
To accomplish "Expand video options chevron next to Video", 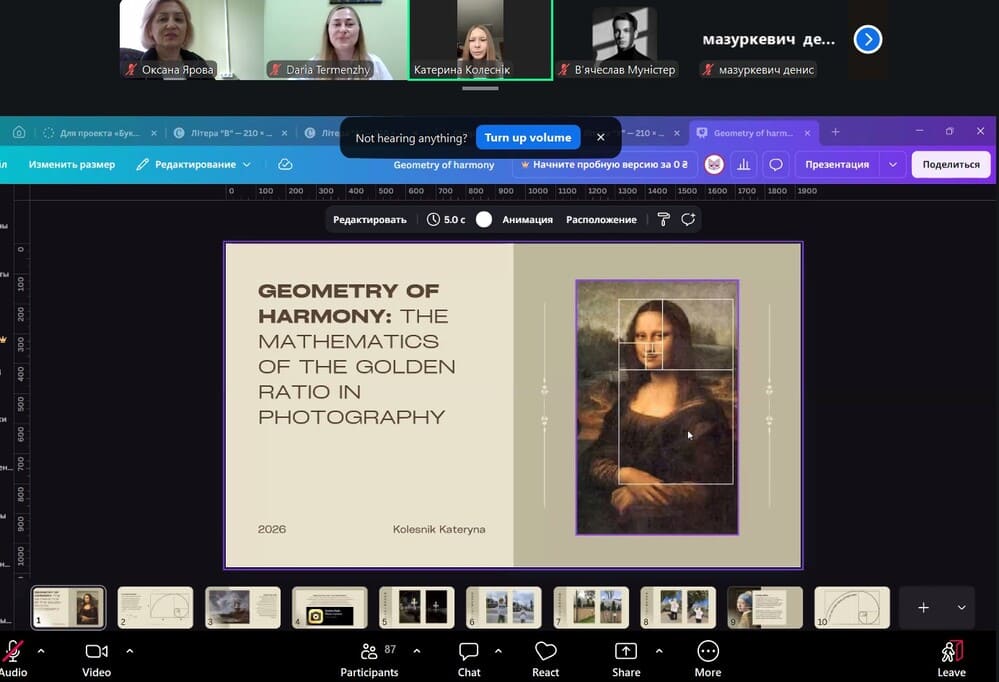I will [x=129, y=651].
